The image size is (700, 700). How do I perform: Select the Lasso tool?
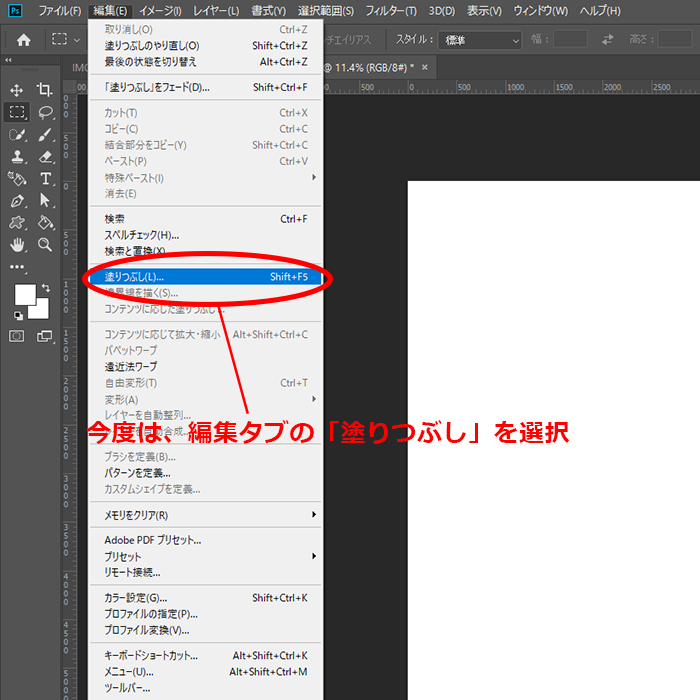pos(45,112)
